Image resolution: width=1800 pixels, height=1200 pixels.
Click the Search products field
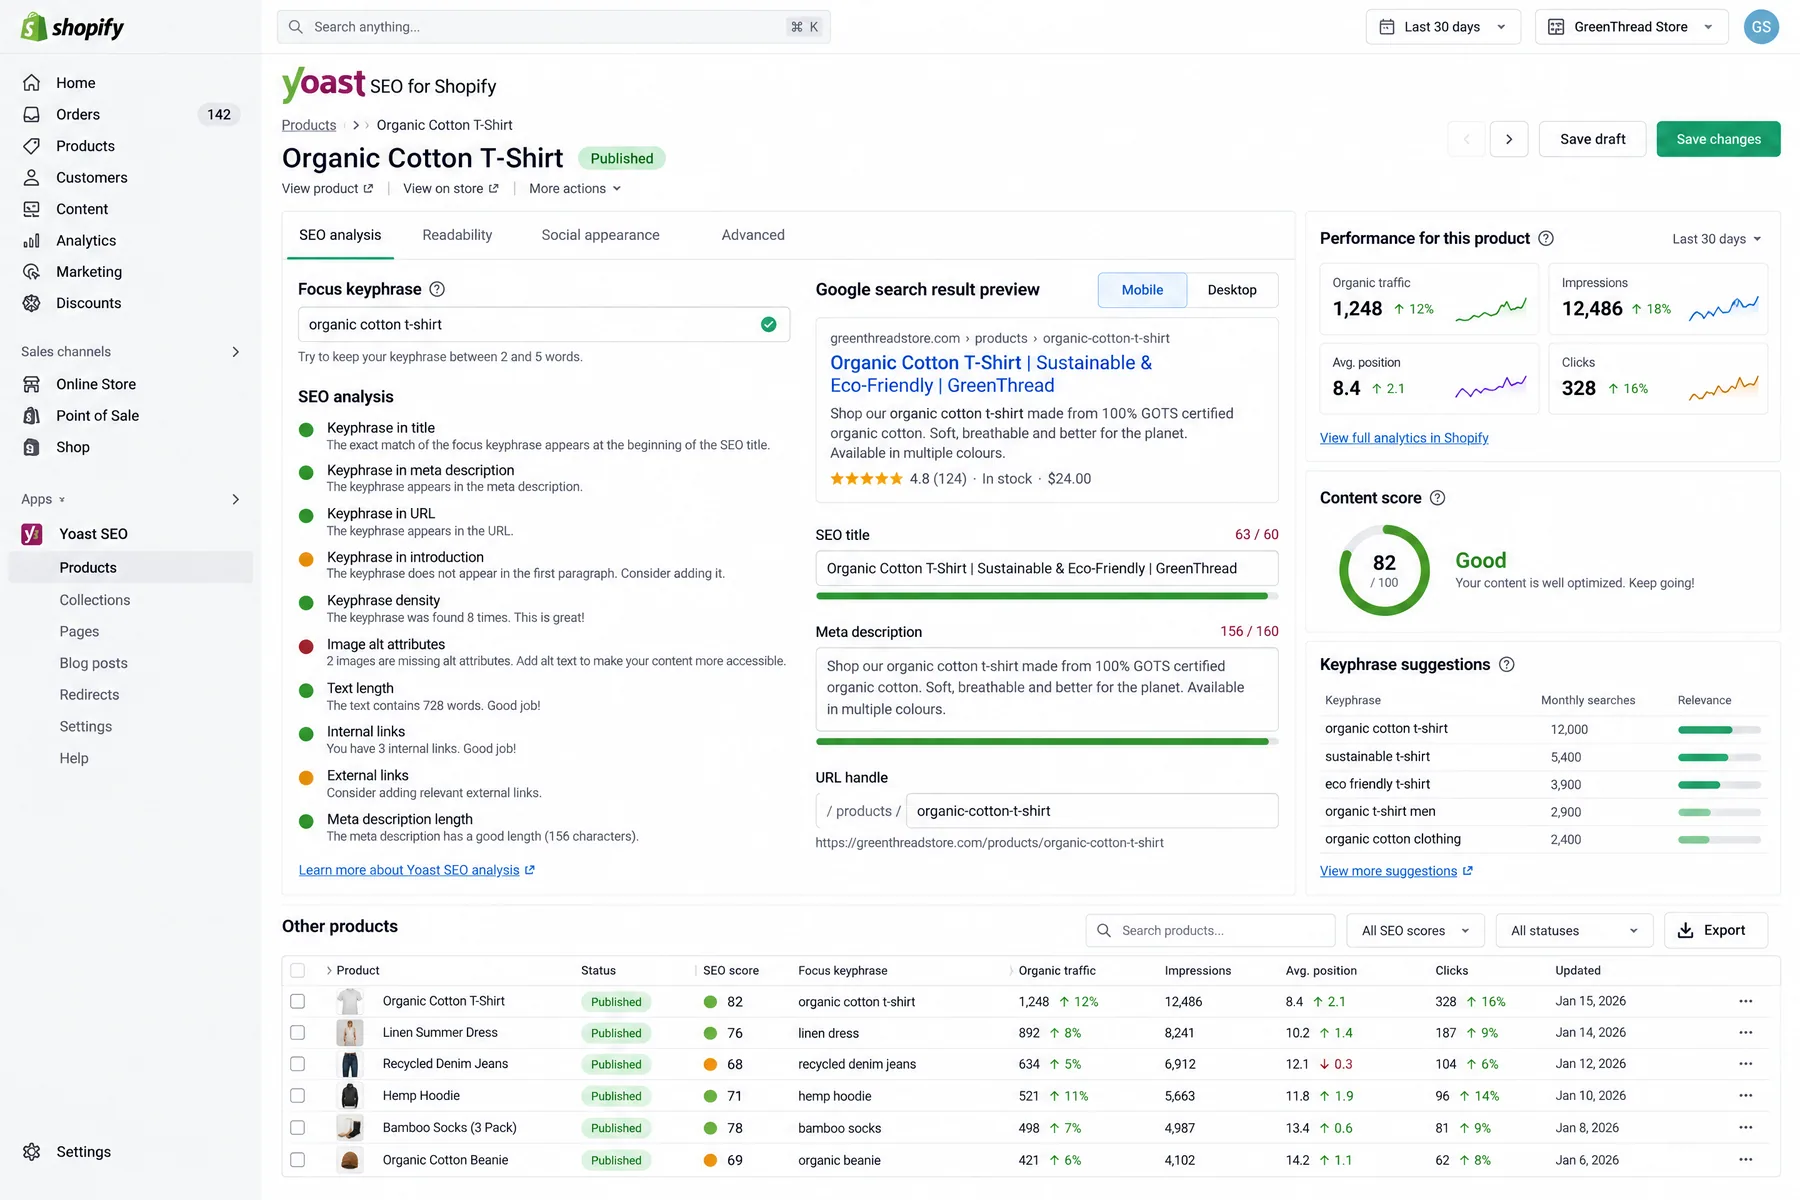pyautogui.click(x=1210, y=931)
